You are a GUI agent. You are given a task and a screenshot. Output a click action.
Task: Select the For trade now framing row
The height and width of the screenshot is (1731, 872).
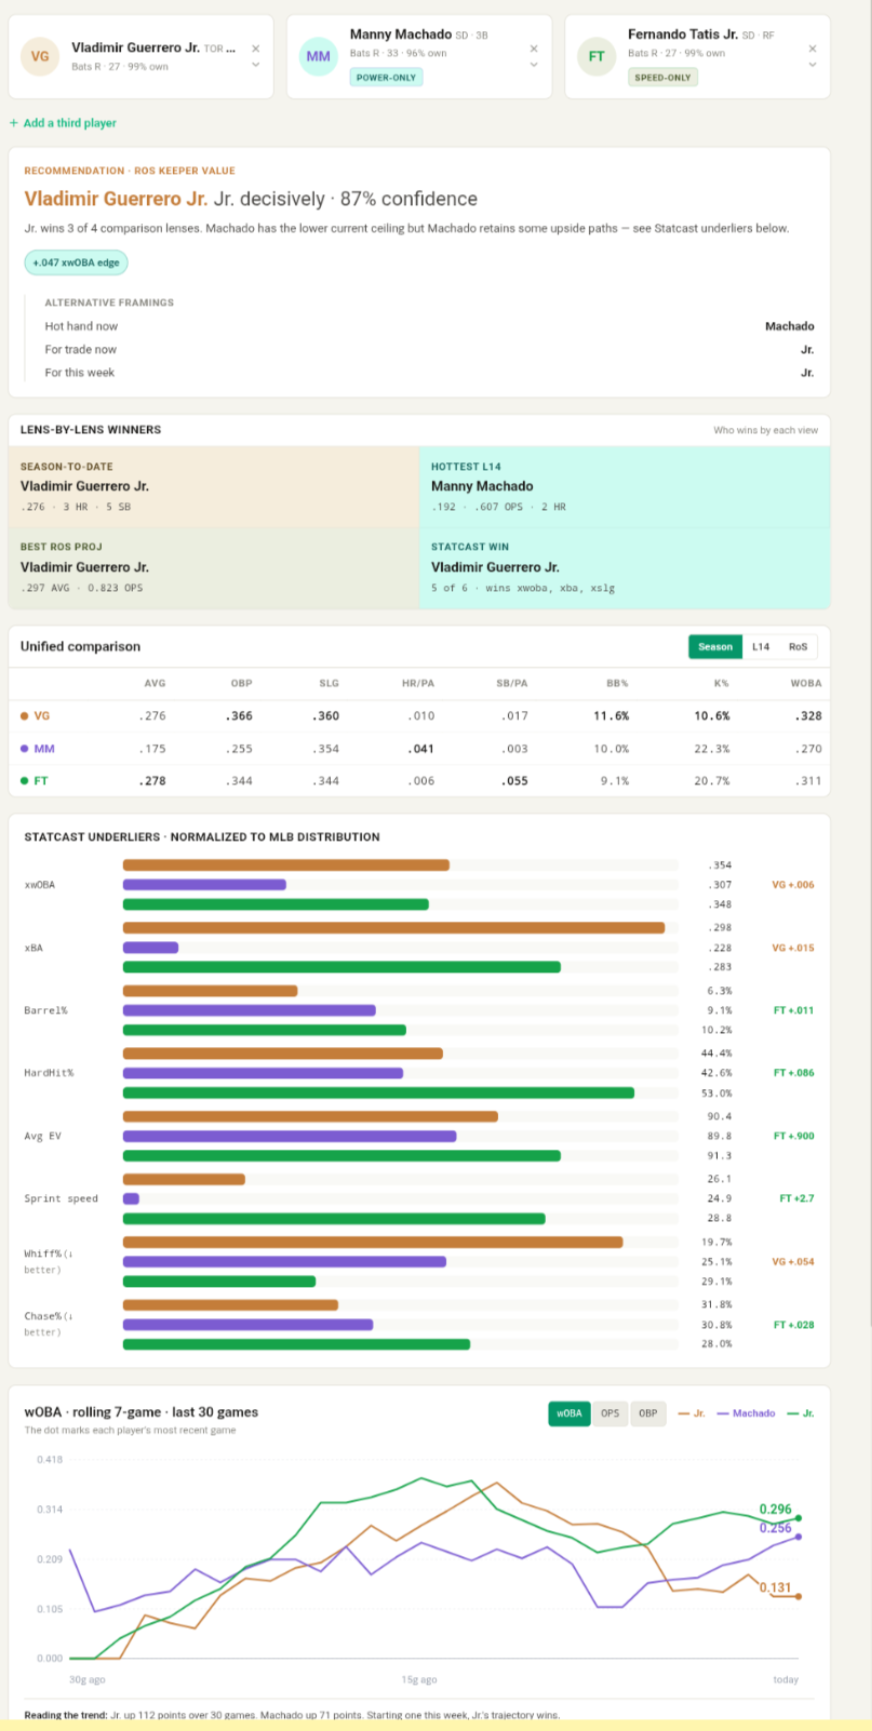coord(429,349)
